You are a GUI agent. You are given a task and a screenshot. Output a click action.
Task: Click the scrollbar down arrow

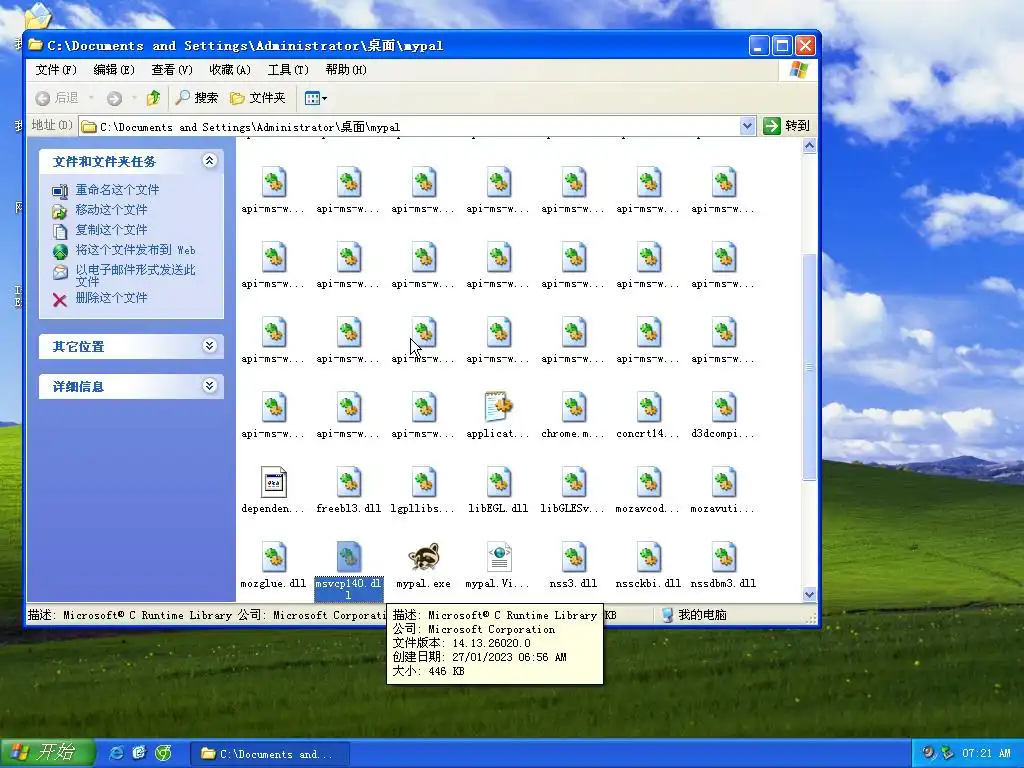coord(809,594)
